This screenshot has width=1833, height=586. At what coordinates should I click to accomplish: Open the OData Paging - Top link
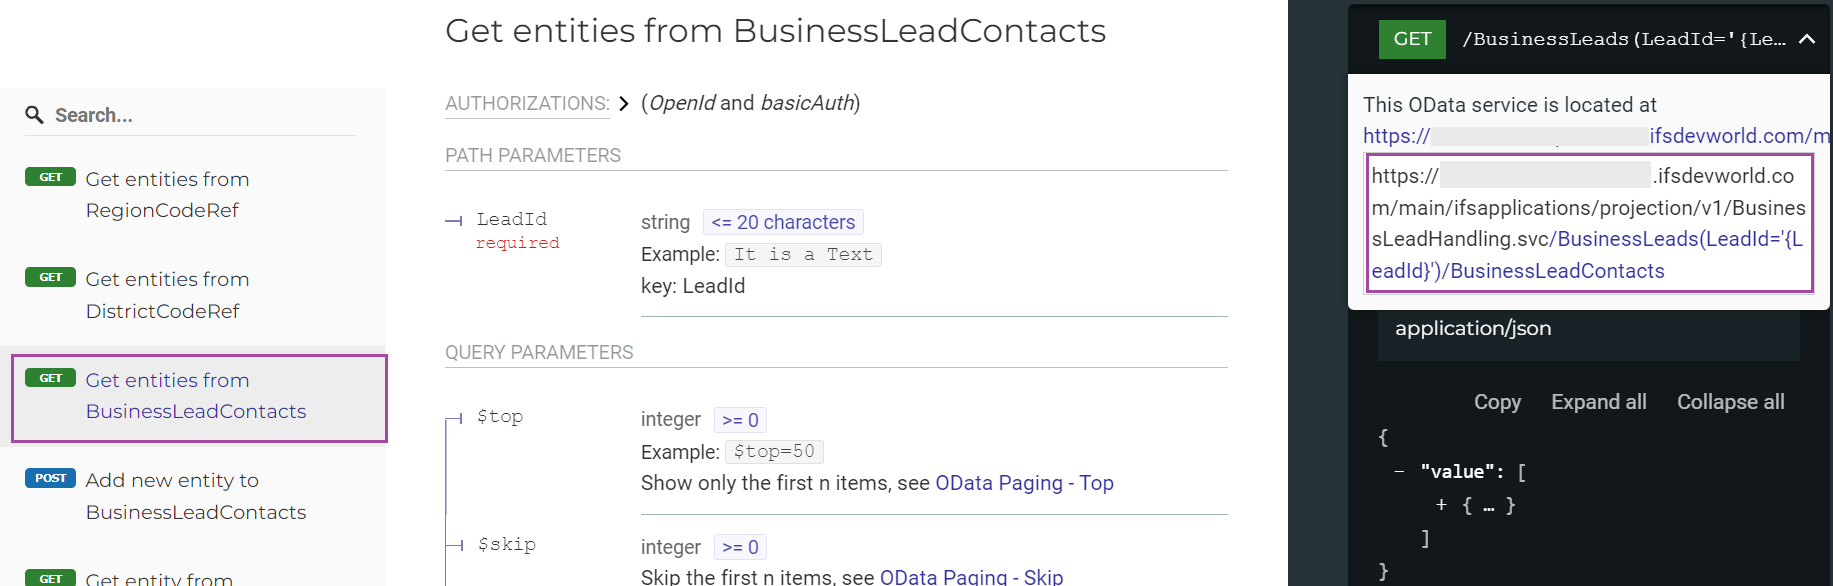point(1024,483)
